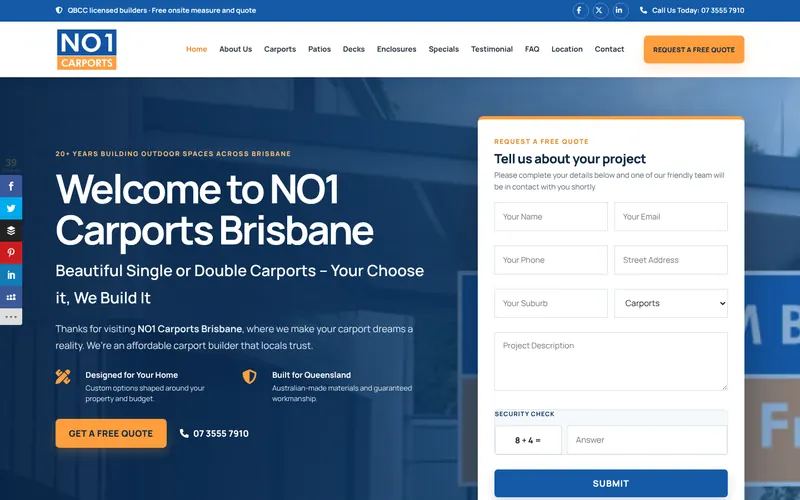The image size is (800, 500).
Task: Click Call Us Today: 07 3555 7910 in top bar
Action: click(692, 10)
